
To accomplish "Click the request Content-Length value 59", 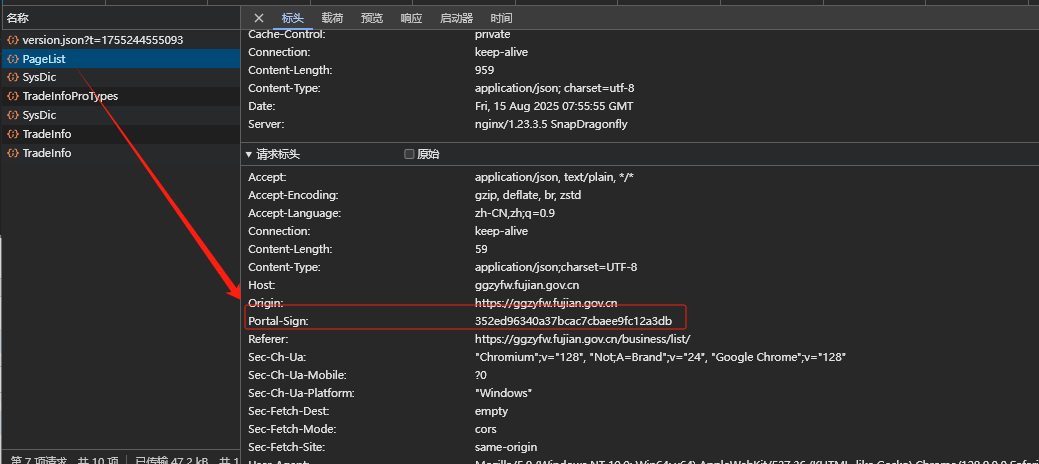I will [481, 249].
